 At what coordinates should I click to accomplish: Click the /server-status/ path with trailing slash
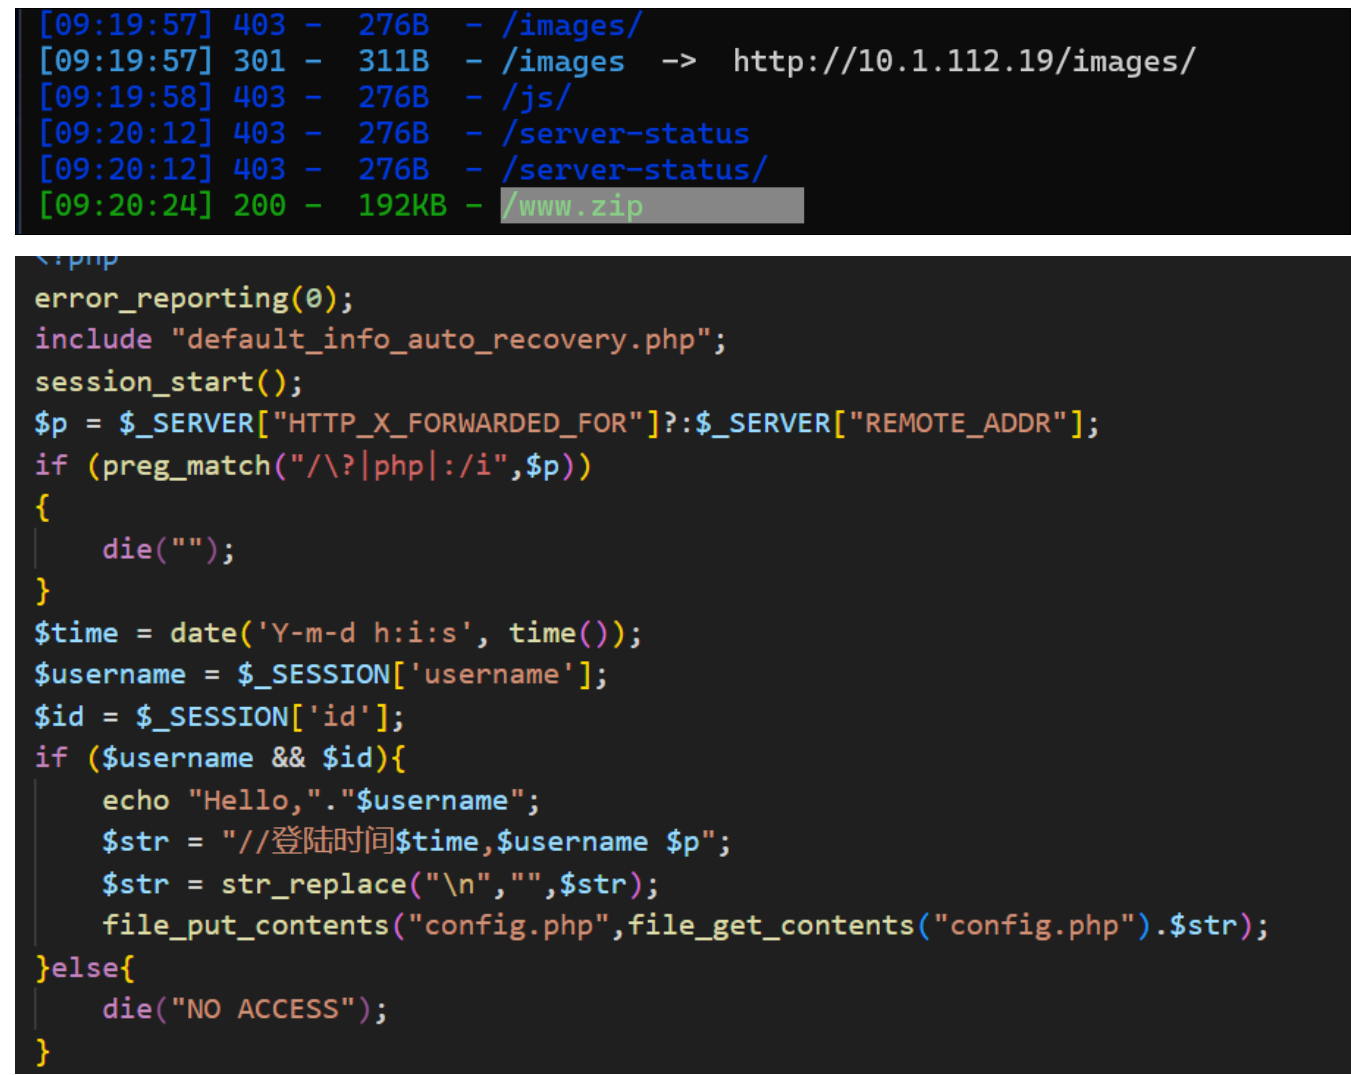click(635, 170)
